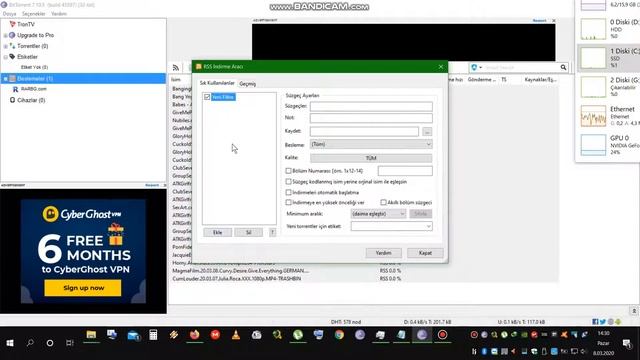This screenshot has height=360, width=640.
Task: Click the Twitter icon in status bar
Action: (x=603, y=322)
